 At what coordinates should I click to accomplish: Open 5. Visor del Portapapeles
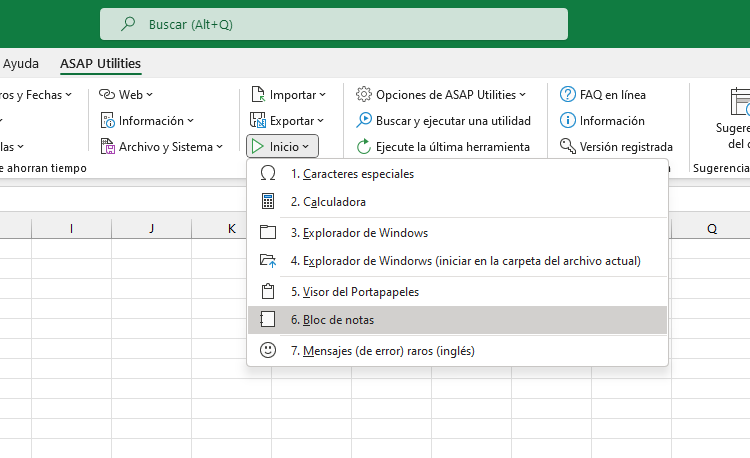tap(457, 292)
